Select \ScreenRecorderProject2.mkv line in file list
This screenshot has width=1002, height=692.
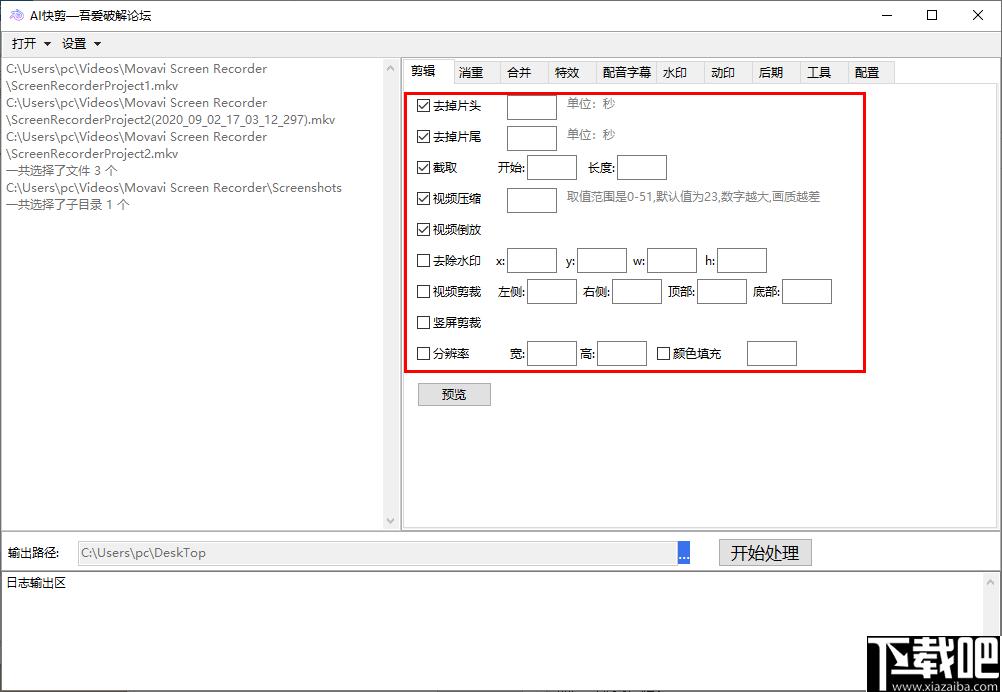tap(93, 153)
